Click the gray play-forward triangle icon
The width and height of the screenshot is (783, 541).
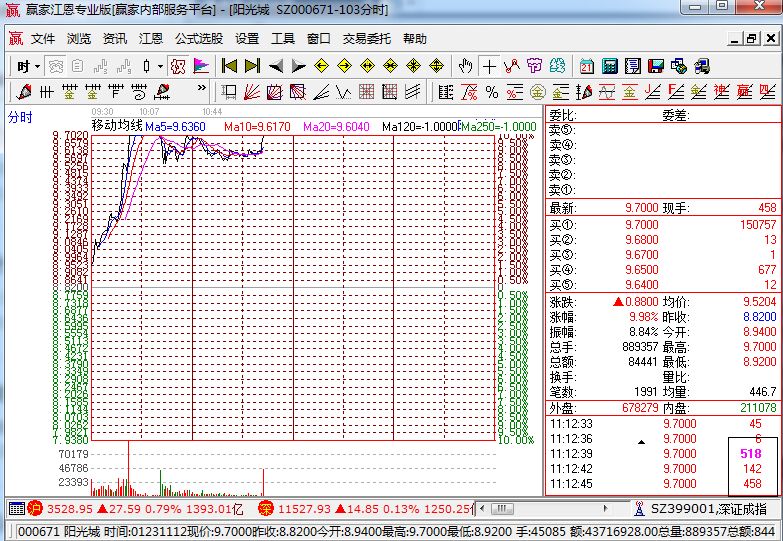click(x=299, y=66)
